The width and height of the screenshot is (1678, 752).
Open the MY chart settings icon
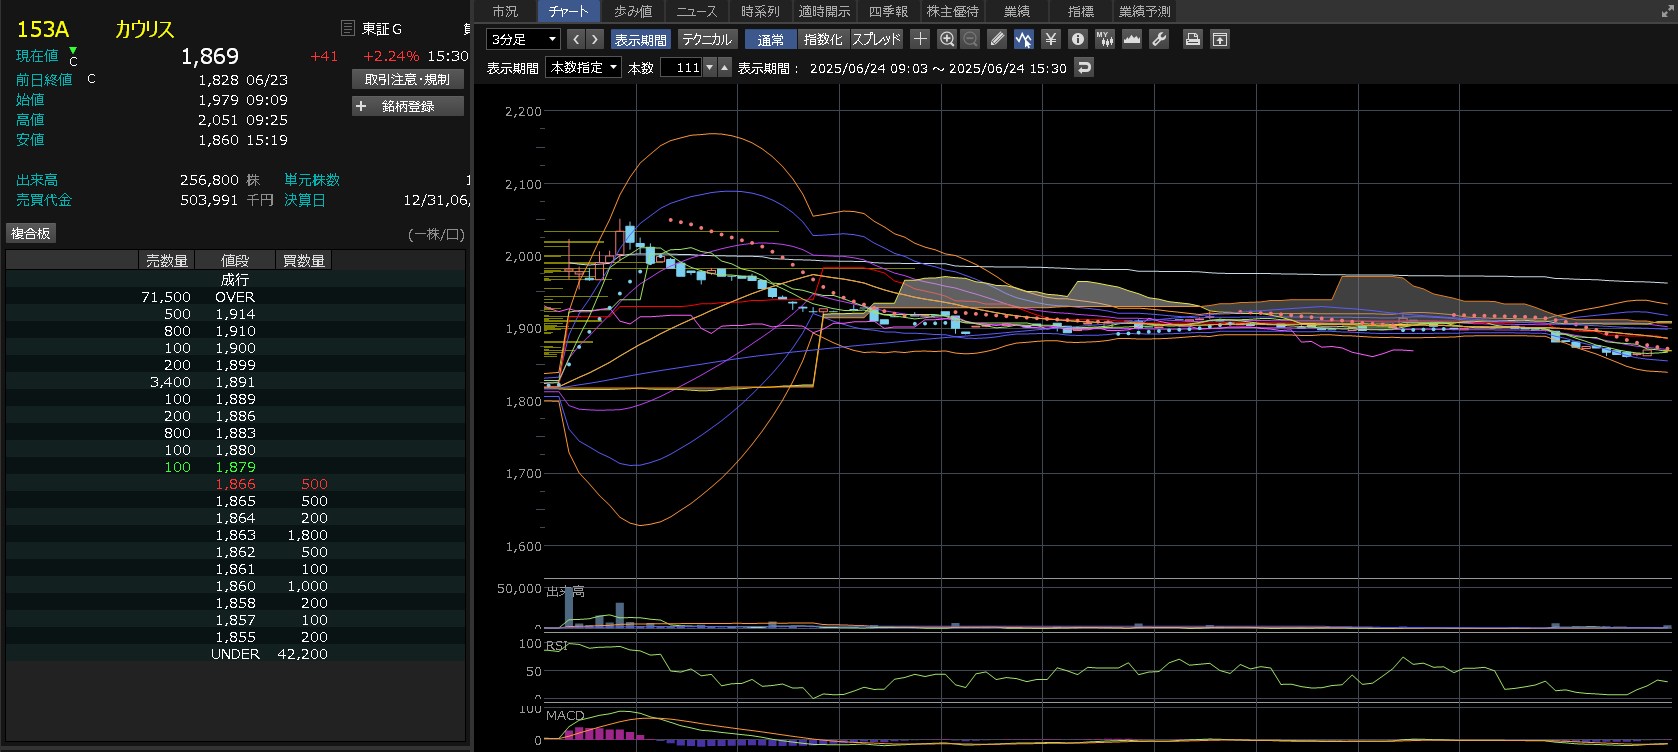(x=1104, y=39)
